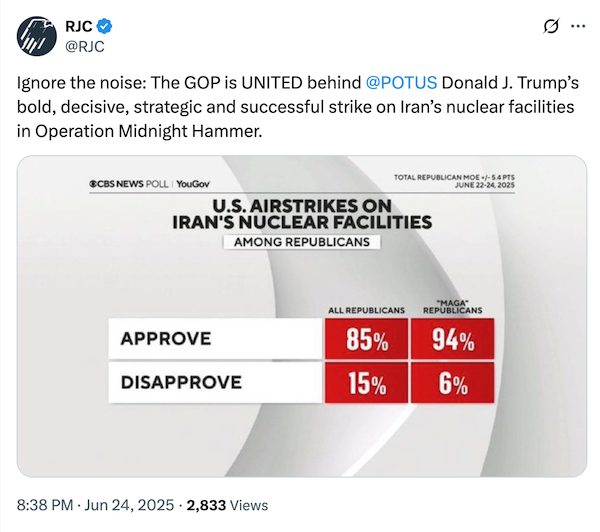Click the YouGov logo in the image
This screenshot has height=532, width=600.
click(194, 184)
